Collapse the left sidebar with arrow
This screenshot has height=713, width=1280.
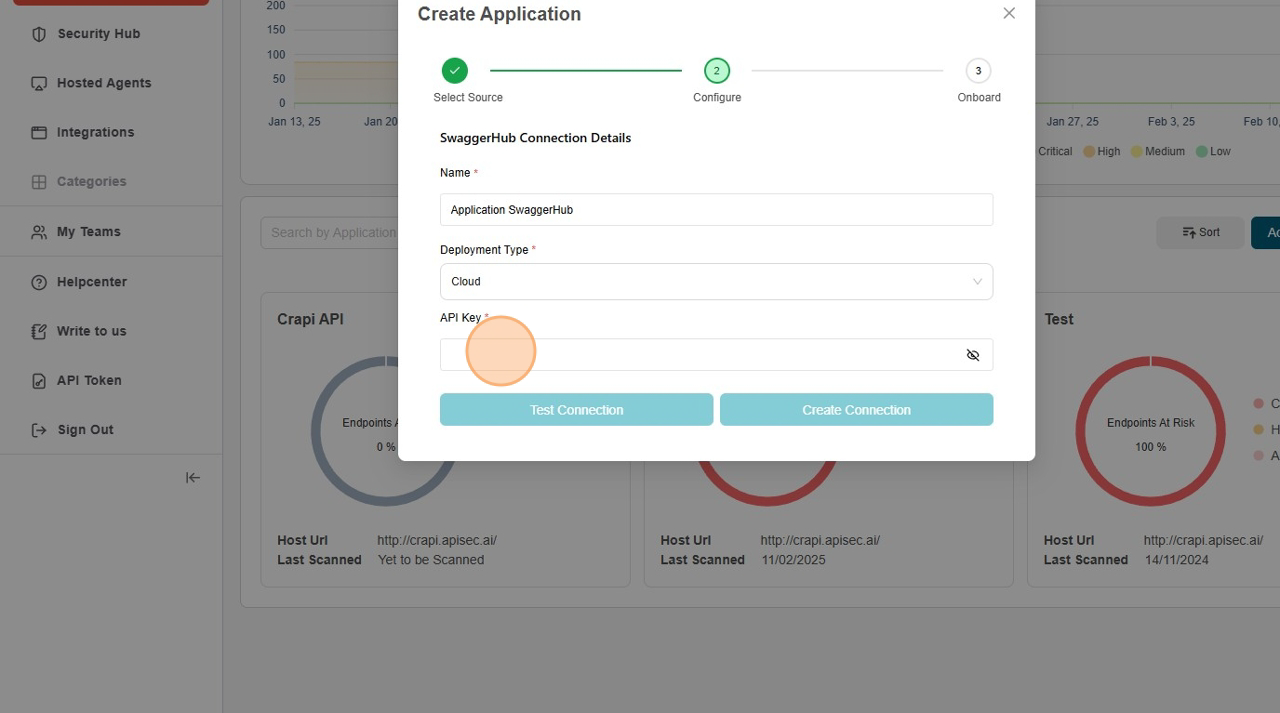pyautogui.click(x=193, y=478)
